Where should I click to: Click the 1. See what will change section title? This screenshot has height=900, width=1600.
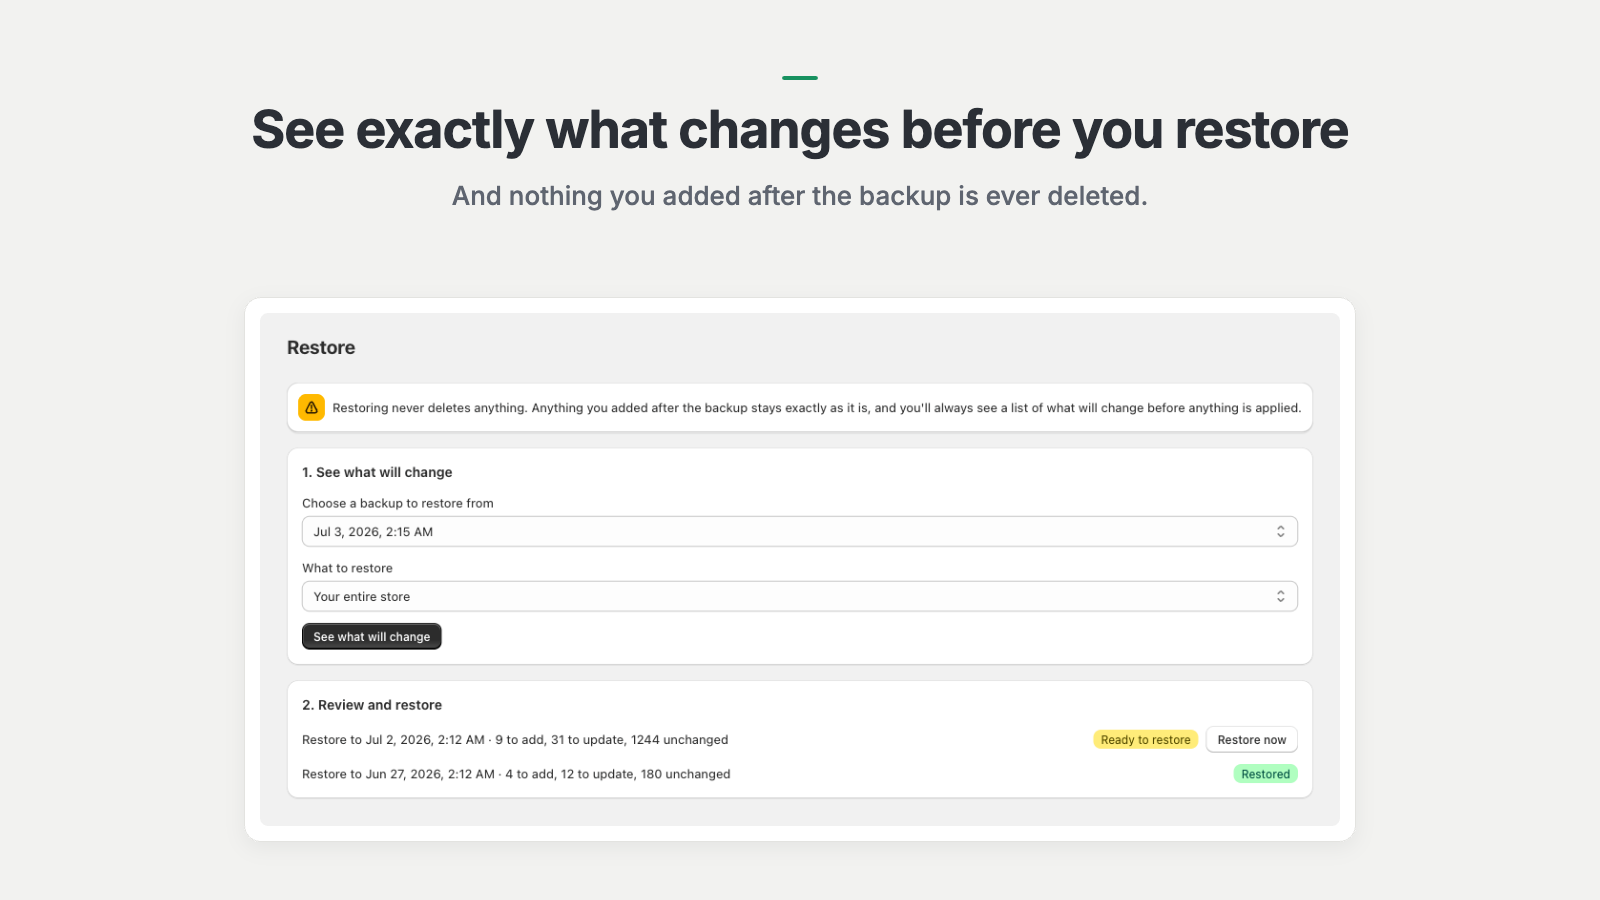coord(377,472)
